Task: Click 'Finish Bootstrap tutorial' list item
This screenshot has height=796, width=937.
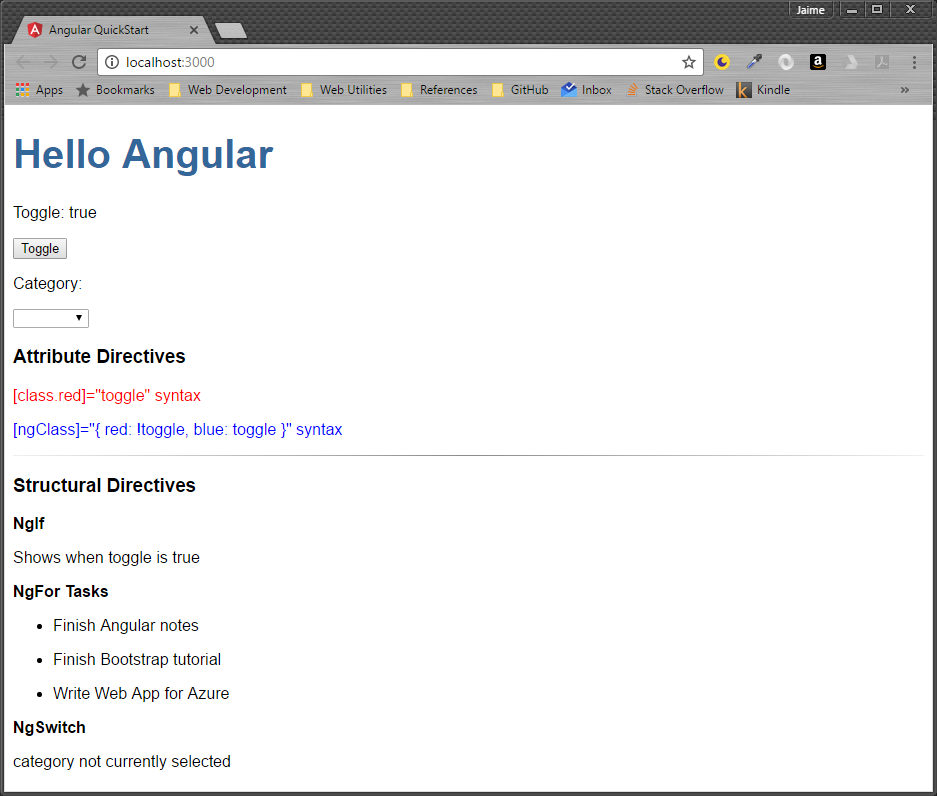Action: point(137,660)
